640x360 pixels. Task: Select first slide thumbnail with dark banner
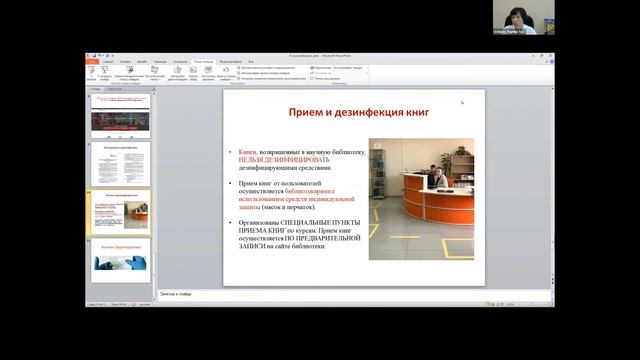pos(120,116)
